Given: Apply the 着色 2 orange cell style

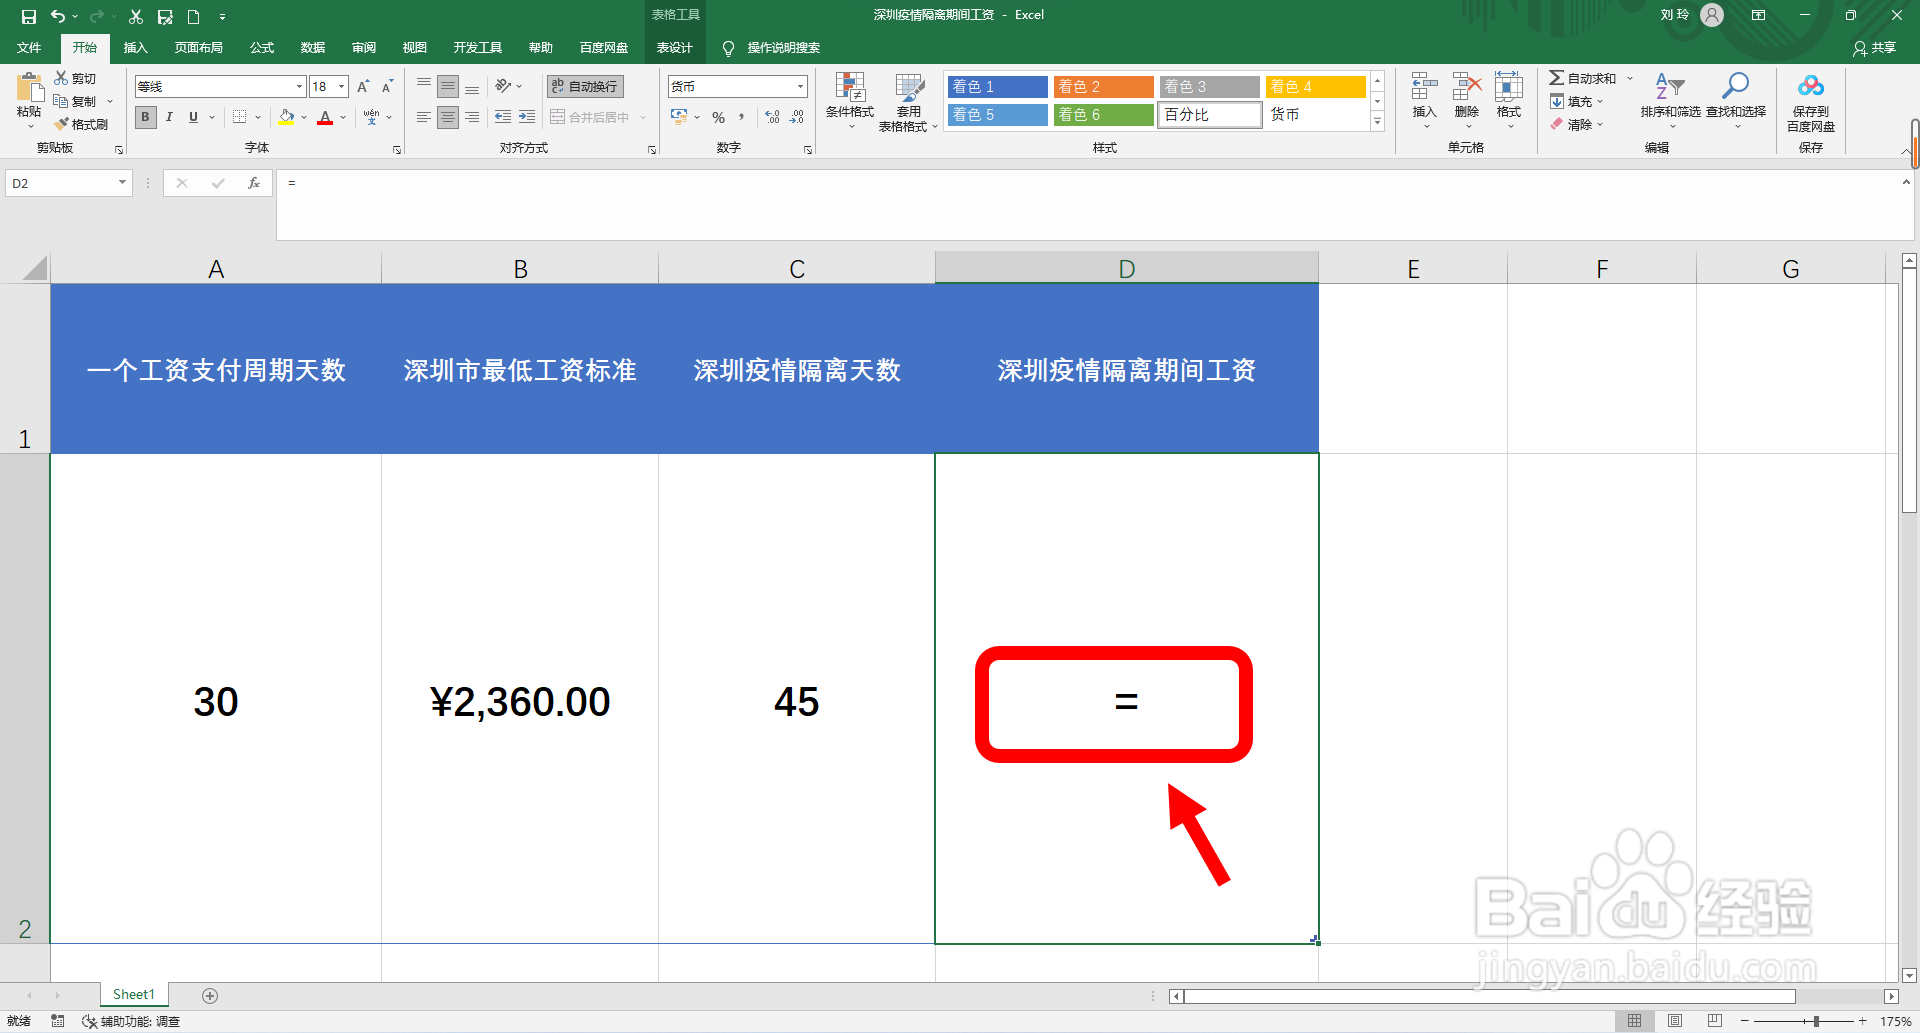Looking at the screenshot, I should pos(1103,87).
